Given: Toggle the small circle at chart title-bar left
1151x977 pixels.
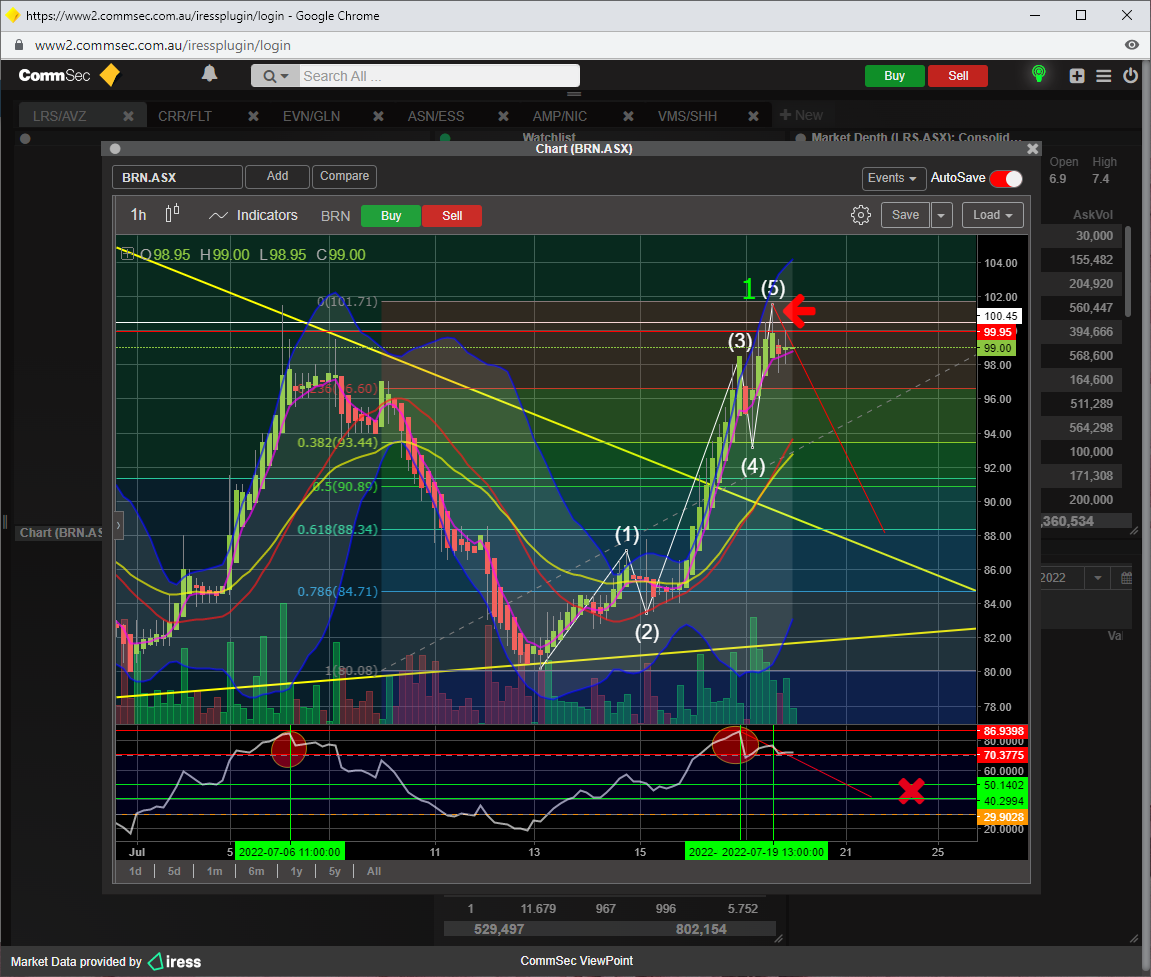Looking at the screenshot, I should click(x=116, y=149).
